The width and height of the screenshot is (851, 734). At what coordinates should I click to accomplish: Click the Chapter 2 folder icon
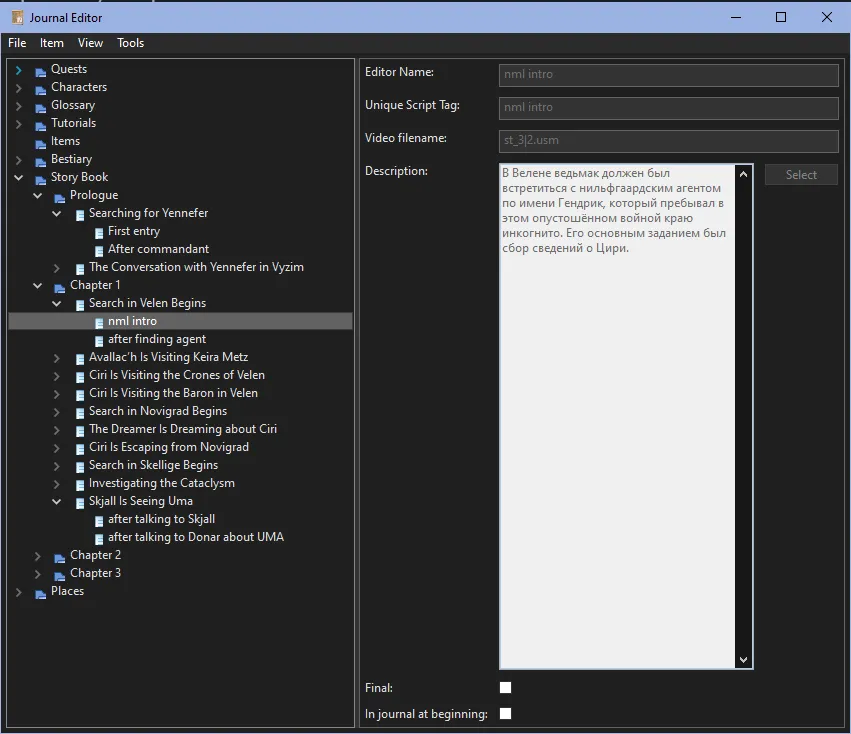coord(59,556)
